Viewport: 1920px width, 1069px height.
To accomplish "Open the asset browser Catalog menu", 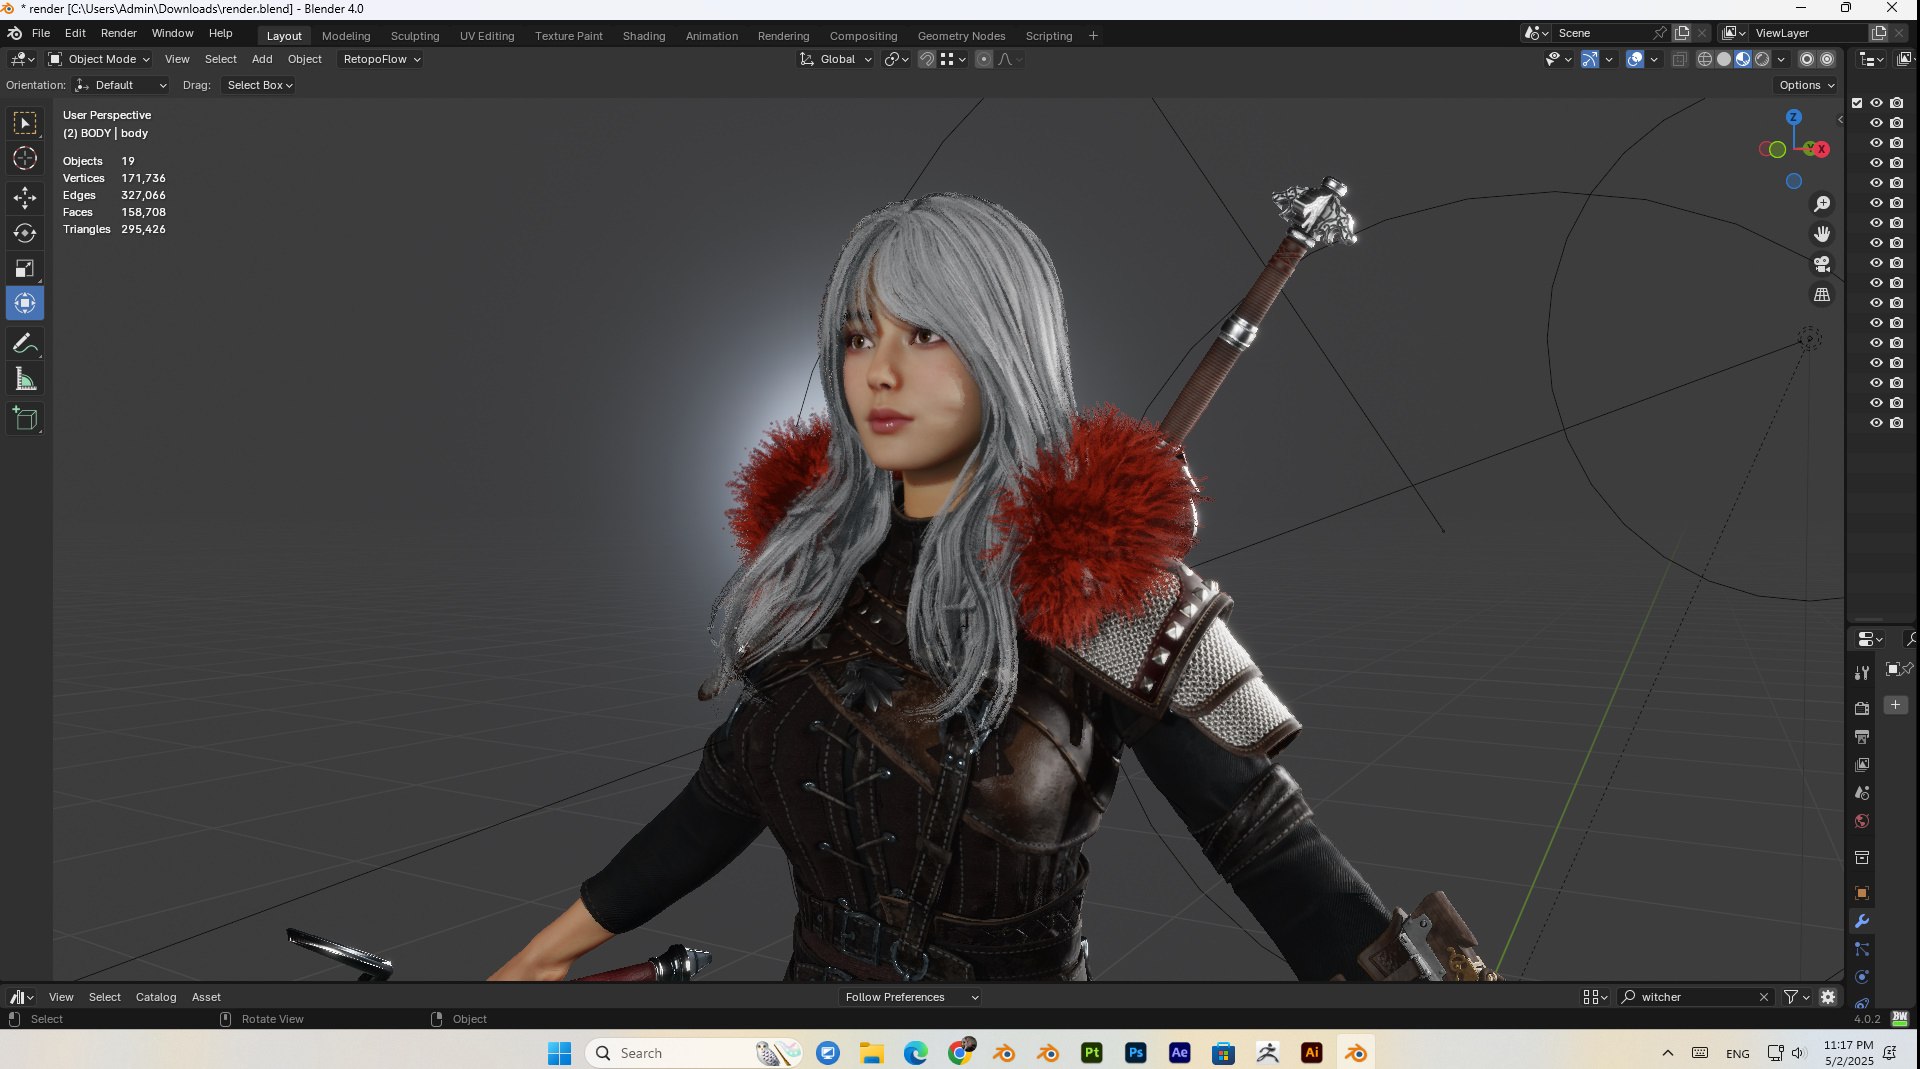I will tap(156, 997).
